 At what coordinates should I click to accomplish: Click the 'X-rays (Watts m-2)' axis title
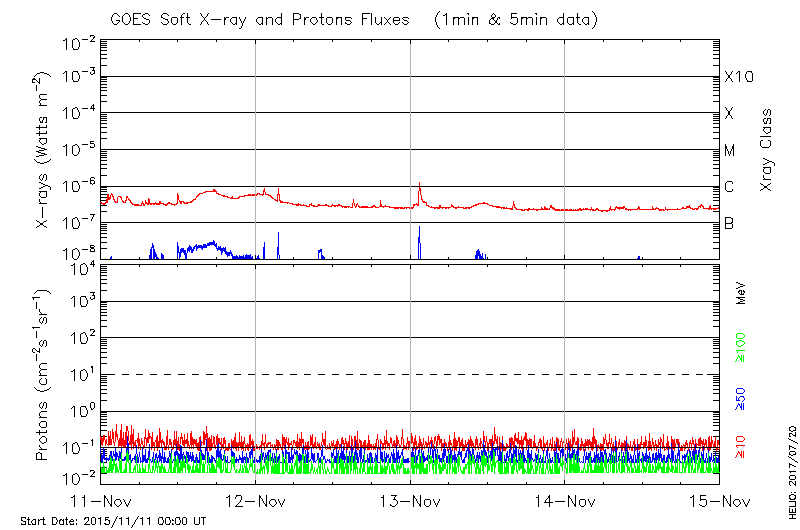click(x=44, y=150)
